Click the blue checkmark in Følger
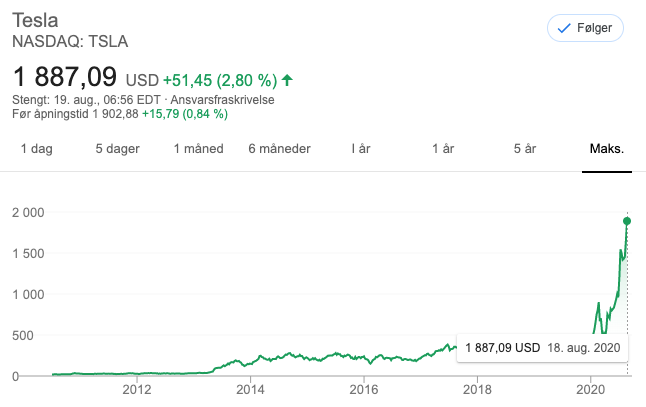The width and height of the screenshot is (646, 407). (x=564, y=28)
